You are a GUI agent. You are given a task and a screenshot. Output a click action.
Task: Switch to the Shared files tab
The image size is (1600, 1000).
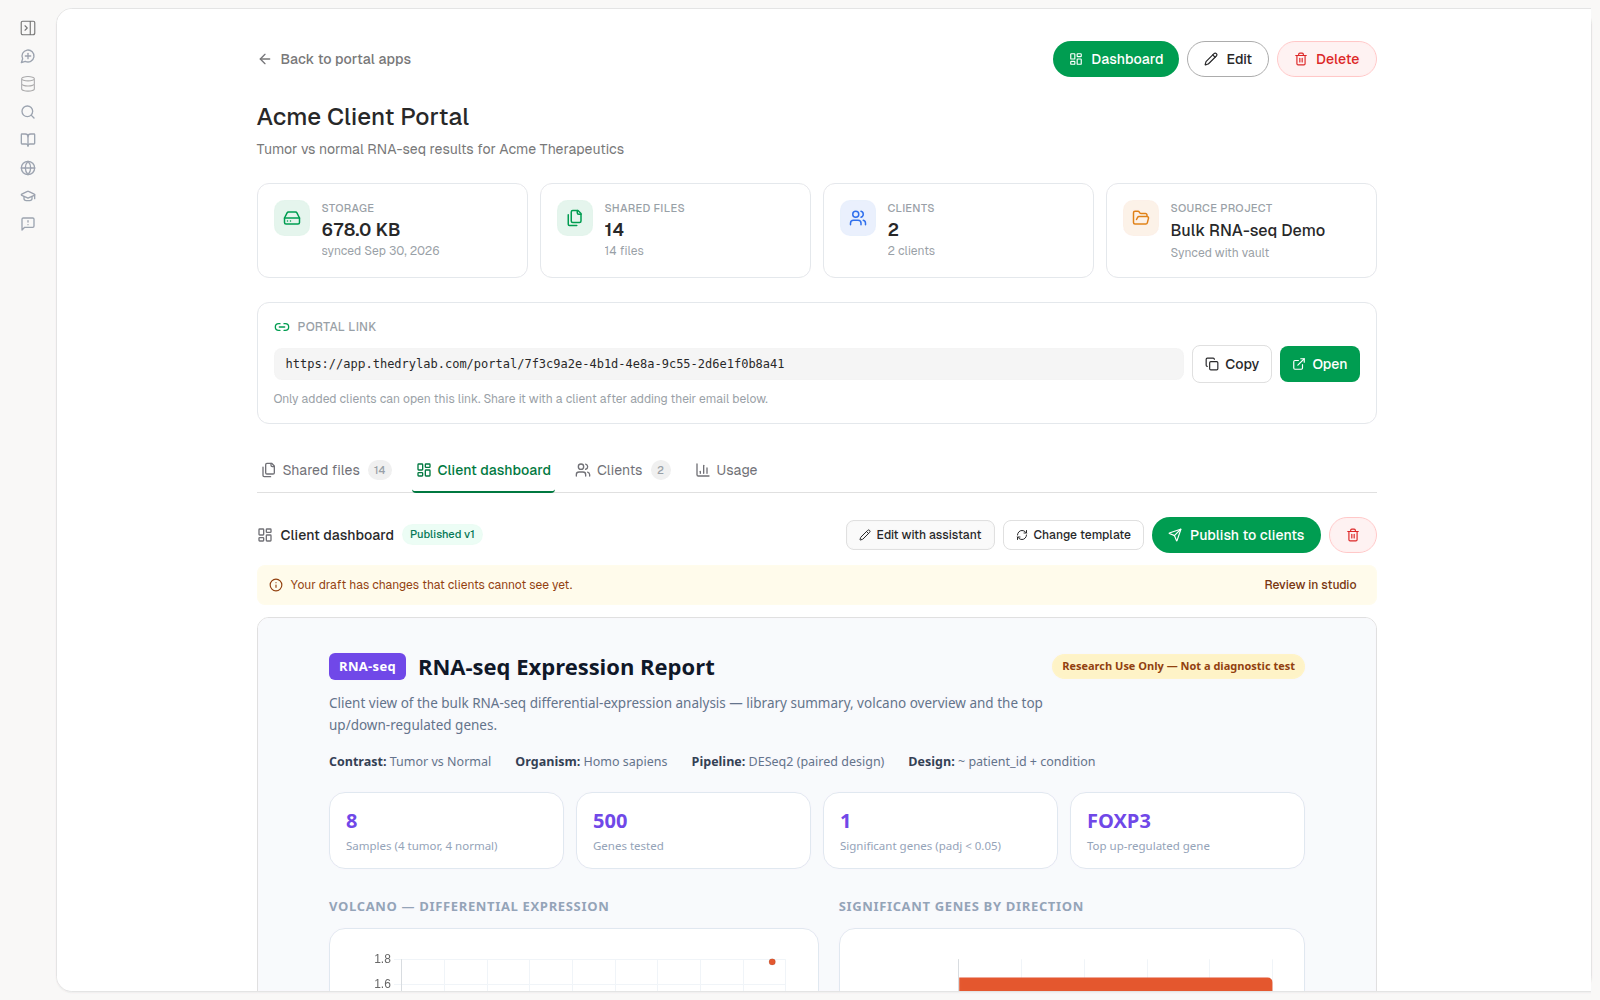[x=326, y=470]
